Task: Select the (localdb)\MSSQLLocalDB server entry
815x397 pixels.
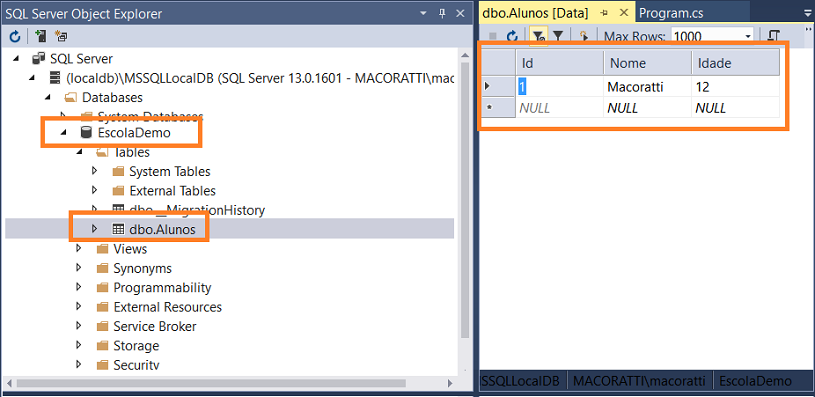Action: (259, 78)
